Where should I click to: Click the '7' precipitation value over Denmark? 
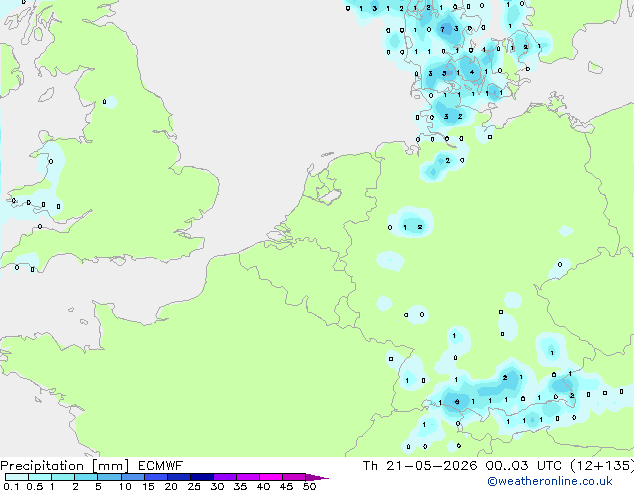click(x=442, y=29)
